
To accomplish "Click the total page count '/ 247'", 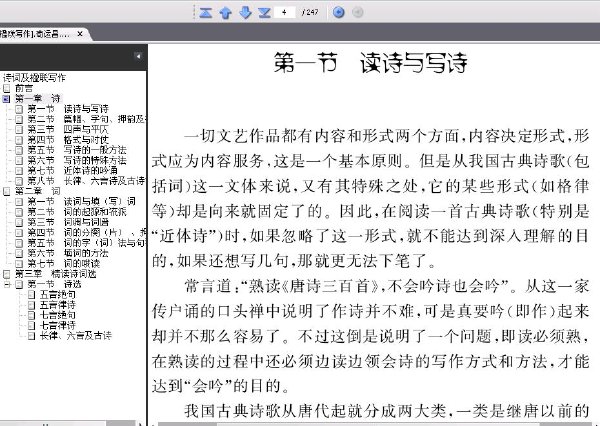I will [310, 12].
